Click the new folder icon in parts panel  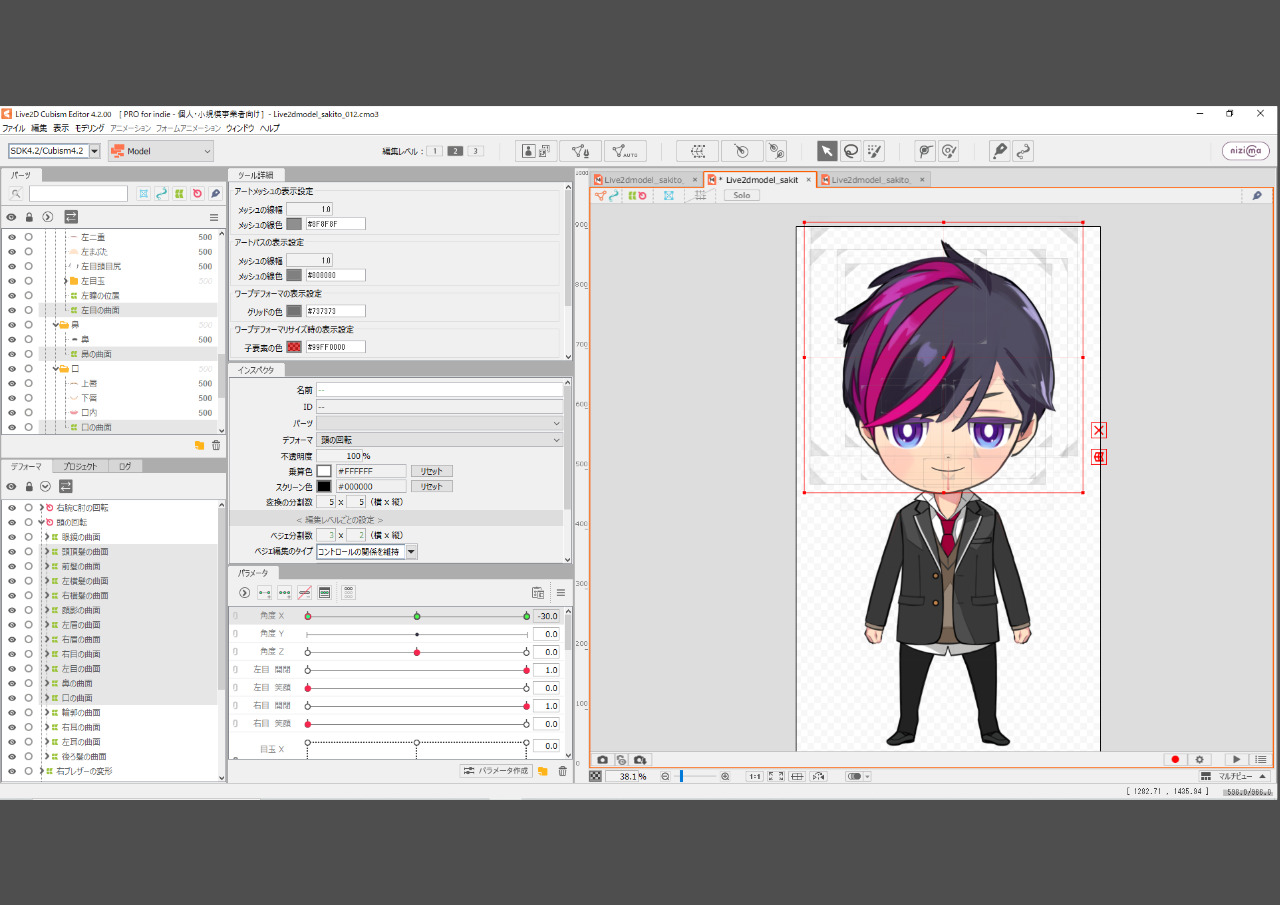[x=199, y=445]
